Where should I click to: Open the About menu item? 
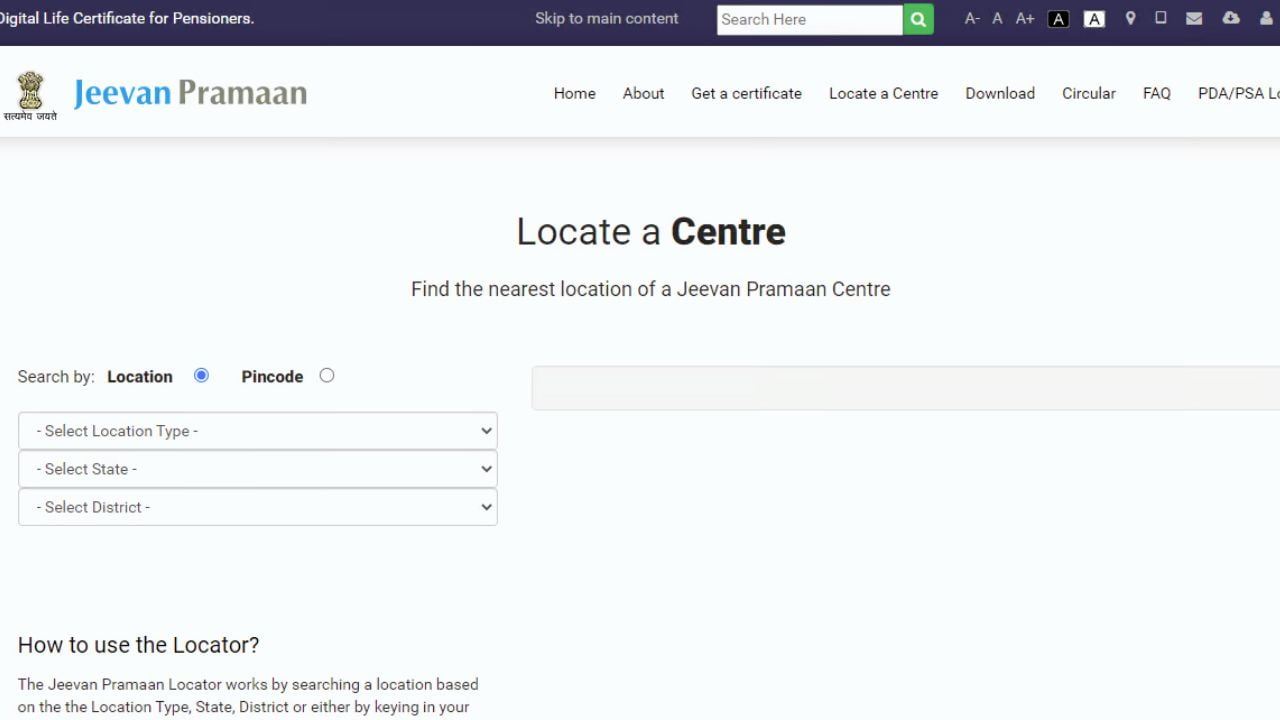tap(643, 93)
